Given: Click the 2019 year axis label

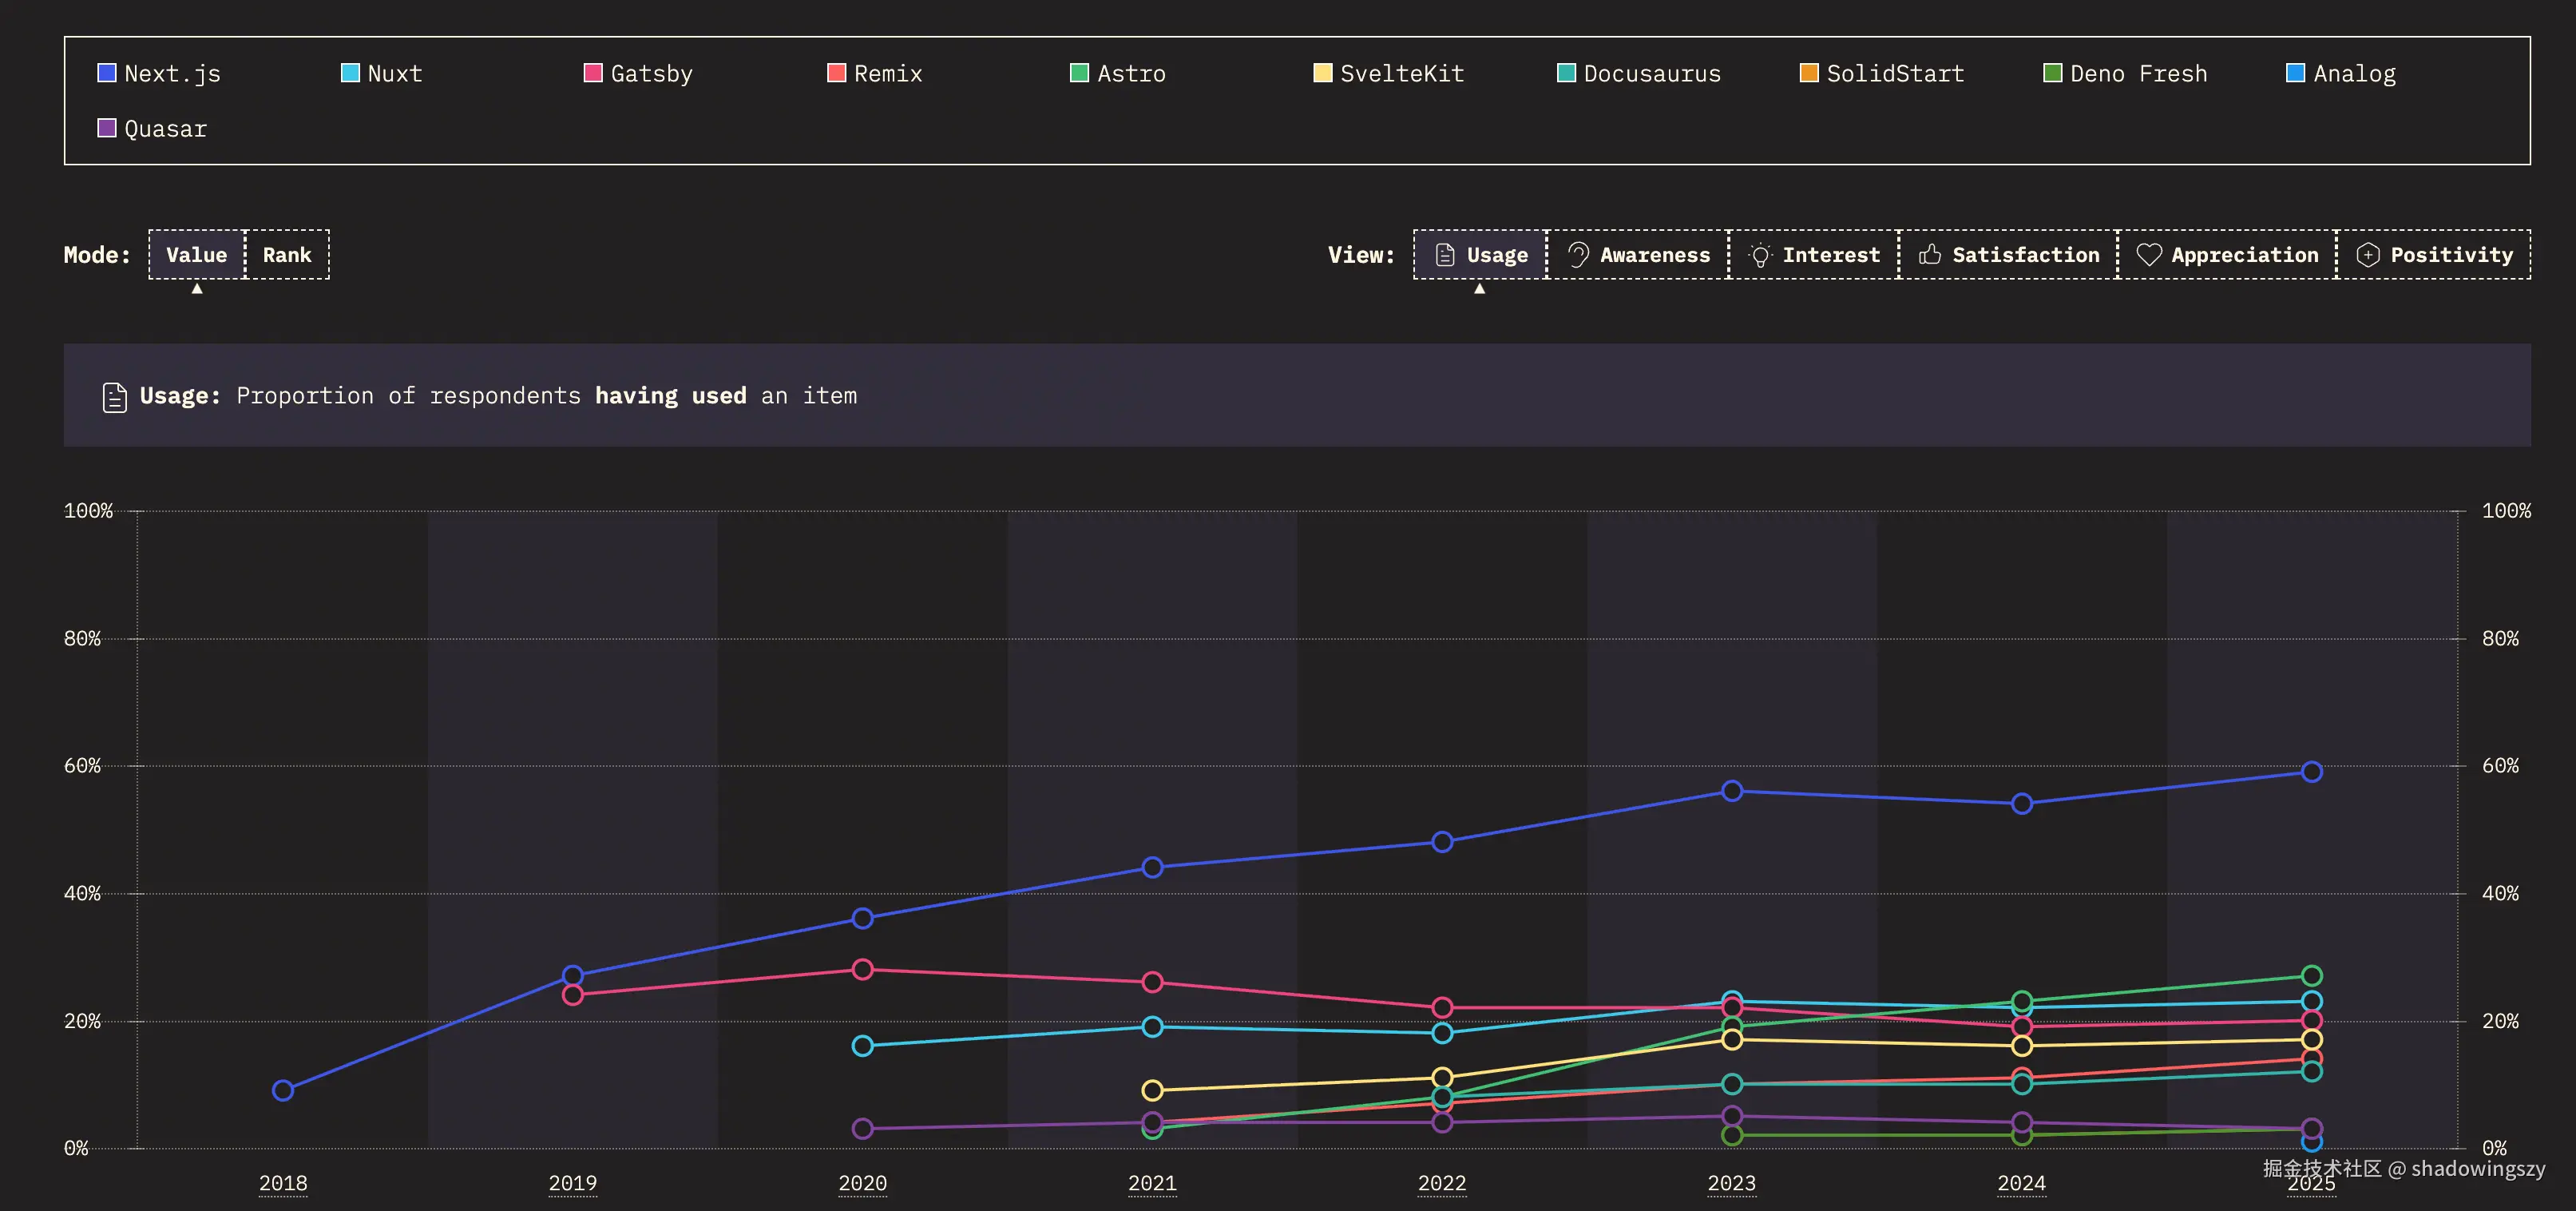Looking at the screenshot, I should 572,1183.
